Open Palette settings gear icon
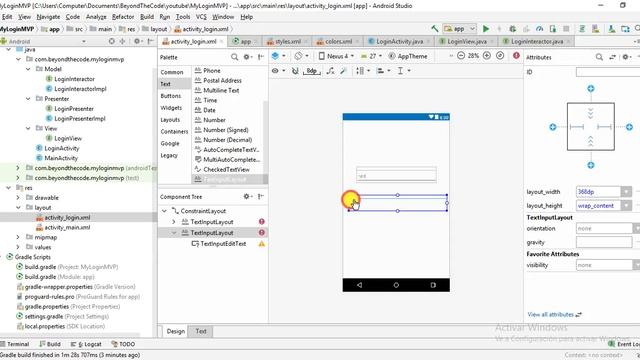This screenshot has width=640, height=360. (247, 57)
